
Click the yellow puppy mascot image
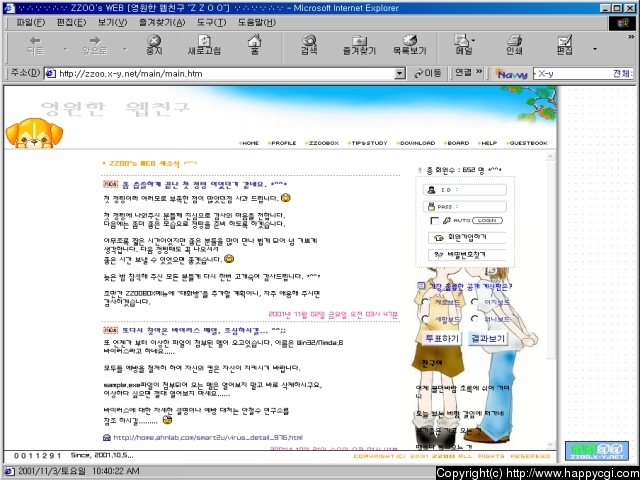pyautogui.click(x=34, y=133)
